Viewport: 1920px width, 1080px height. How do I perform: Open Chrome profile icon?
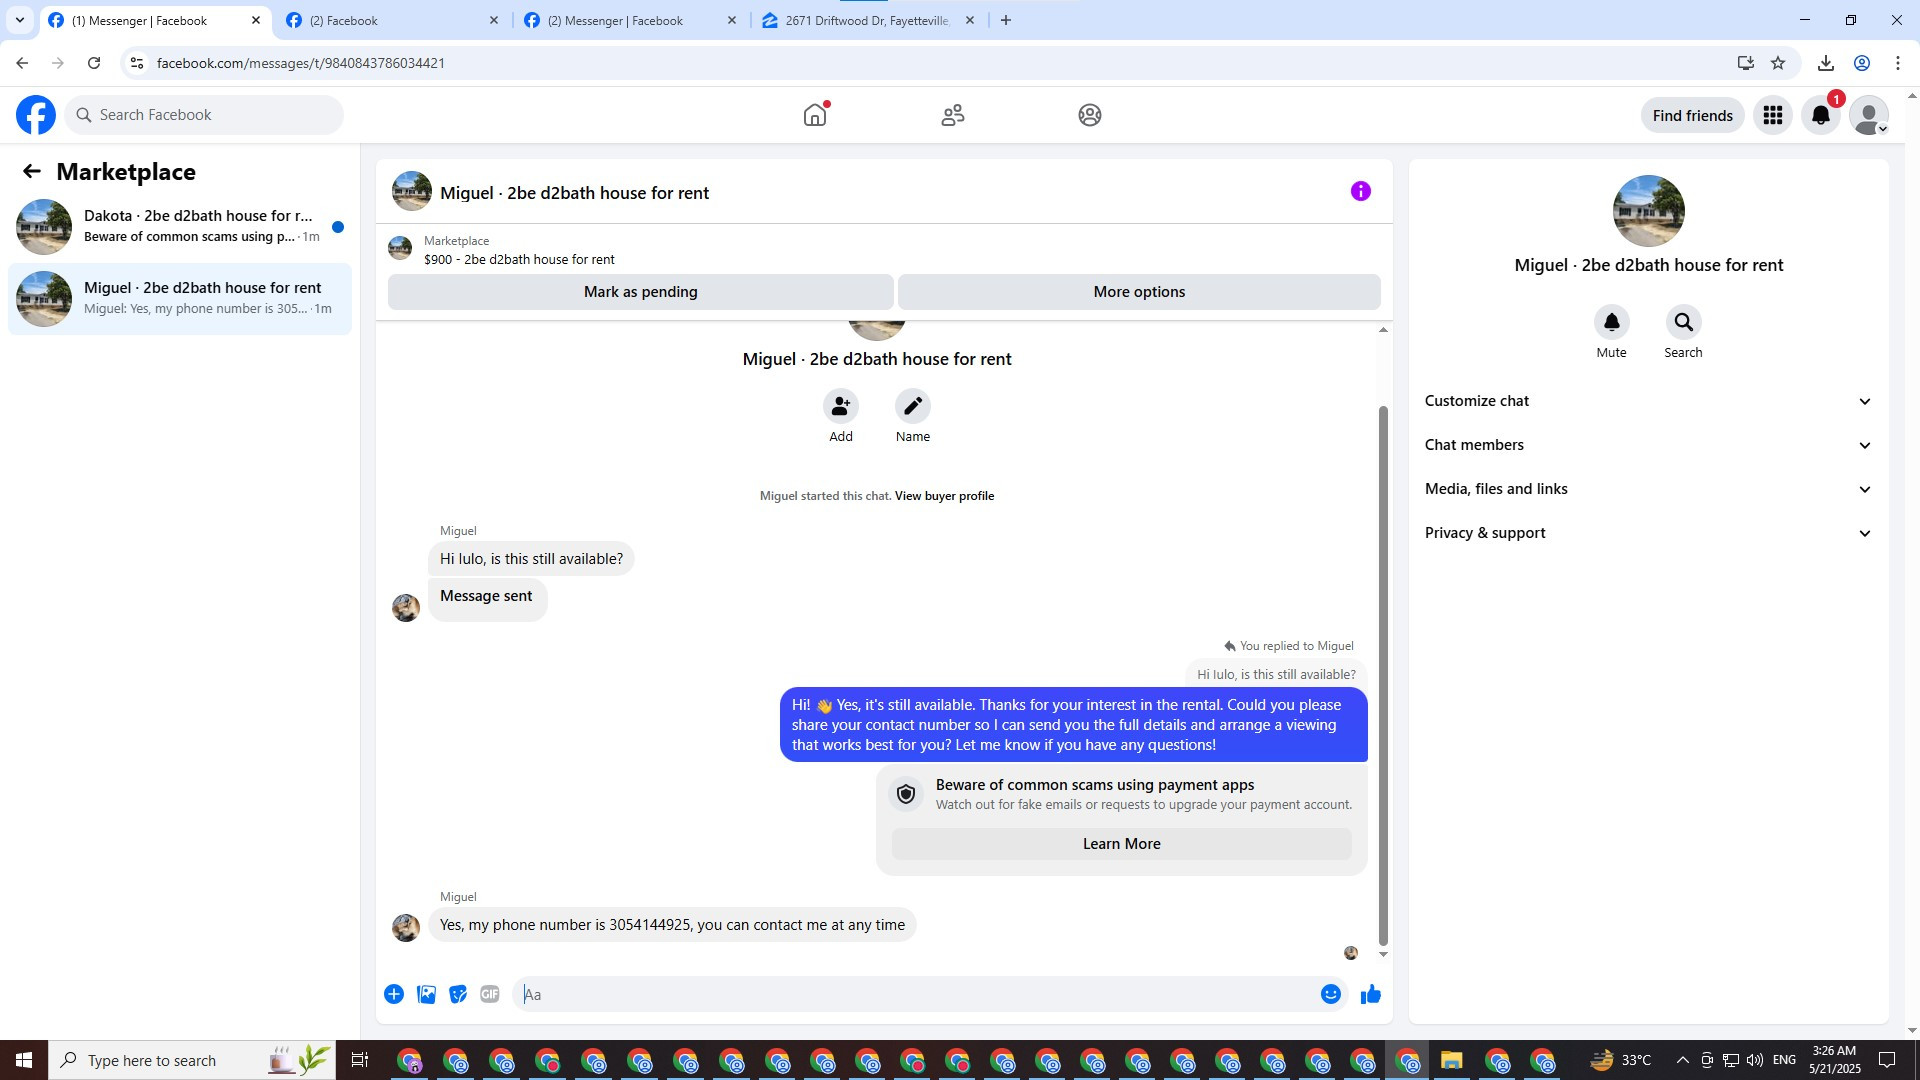coord(1862,63)
